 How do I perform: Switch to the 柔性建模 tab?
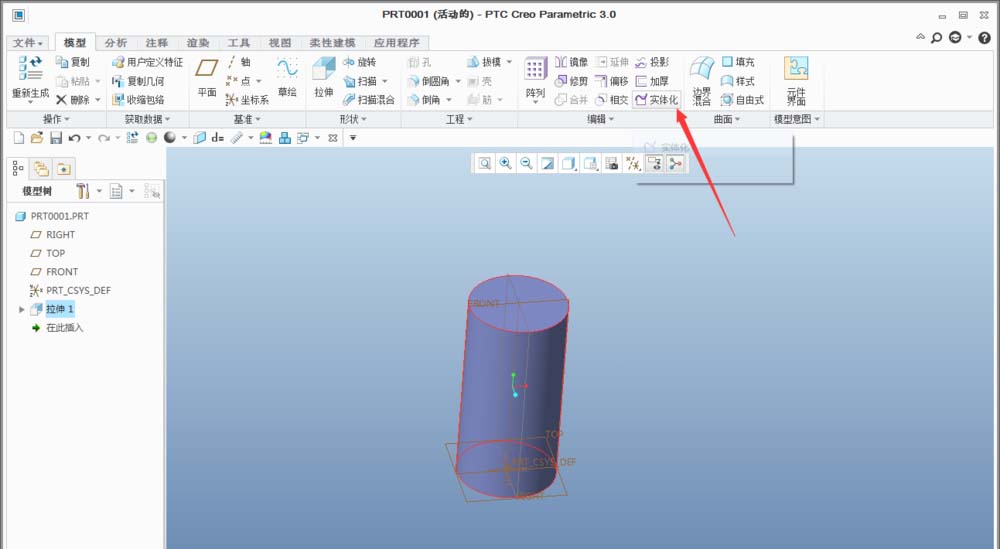pos(332,43)
